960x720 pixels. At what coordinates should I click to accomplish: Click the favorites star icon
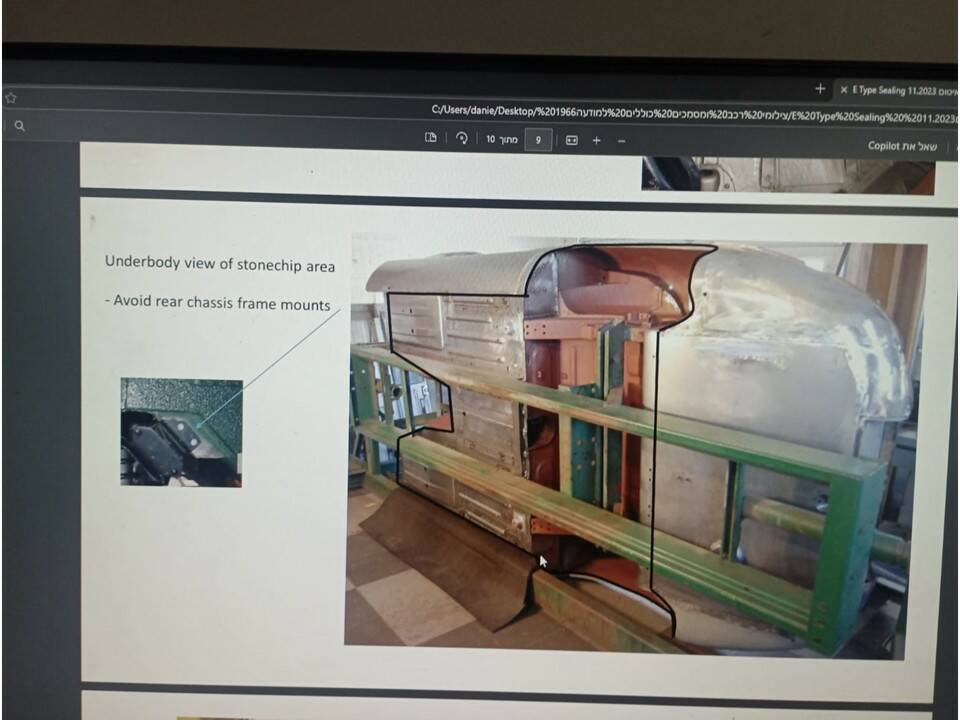(x=11, y=98)
